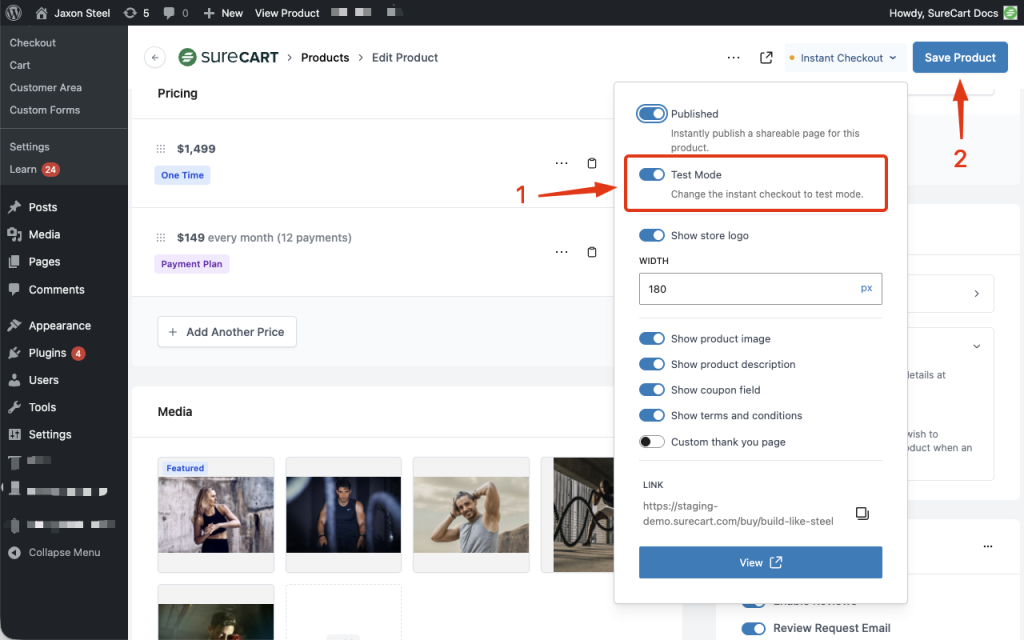1024x640 pixels.
Task: Toggle Show coupon field switch
Action: 651,390
